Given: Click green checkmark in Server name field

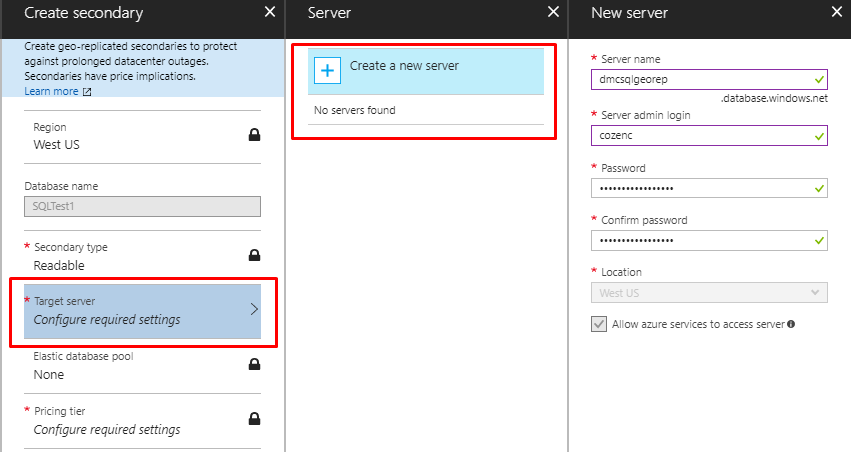Looking at the screenshot, I should [x=819, y=80].
